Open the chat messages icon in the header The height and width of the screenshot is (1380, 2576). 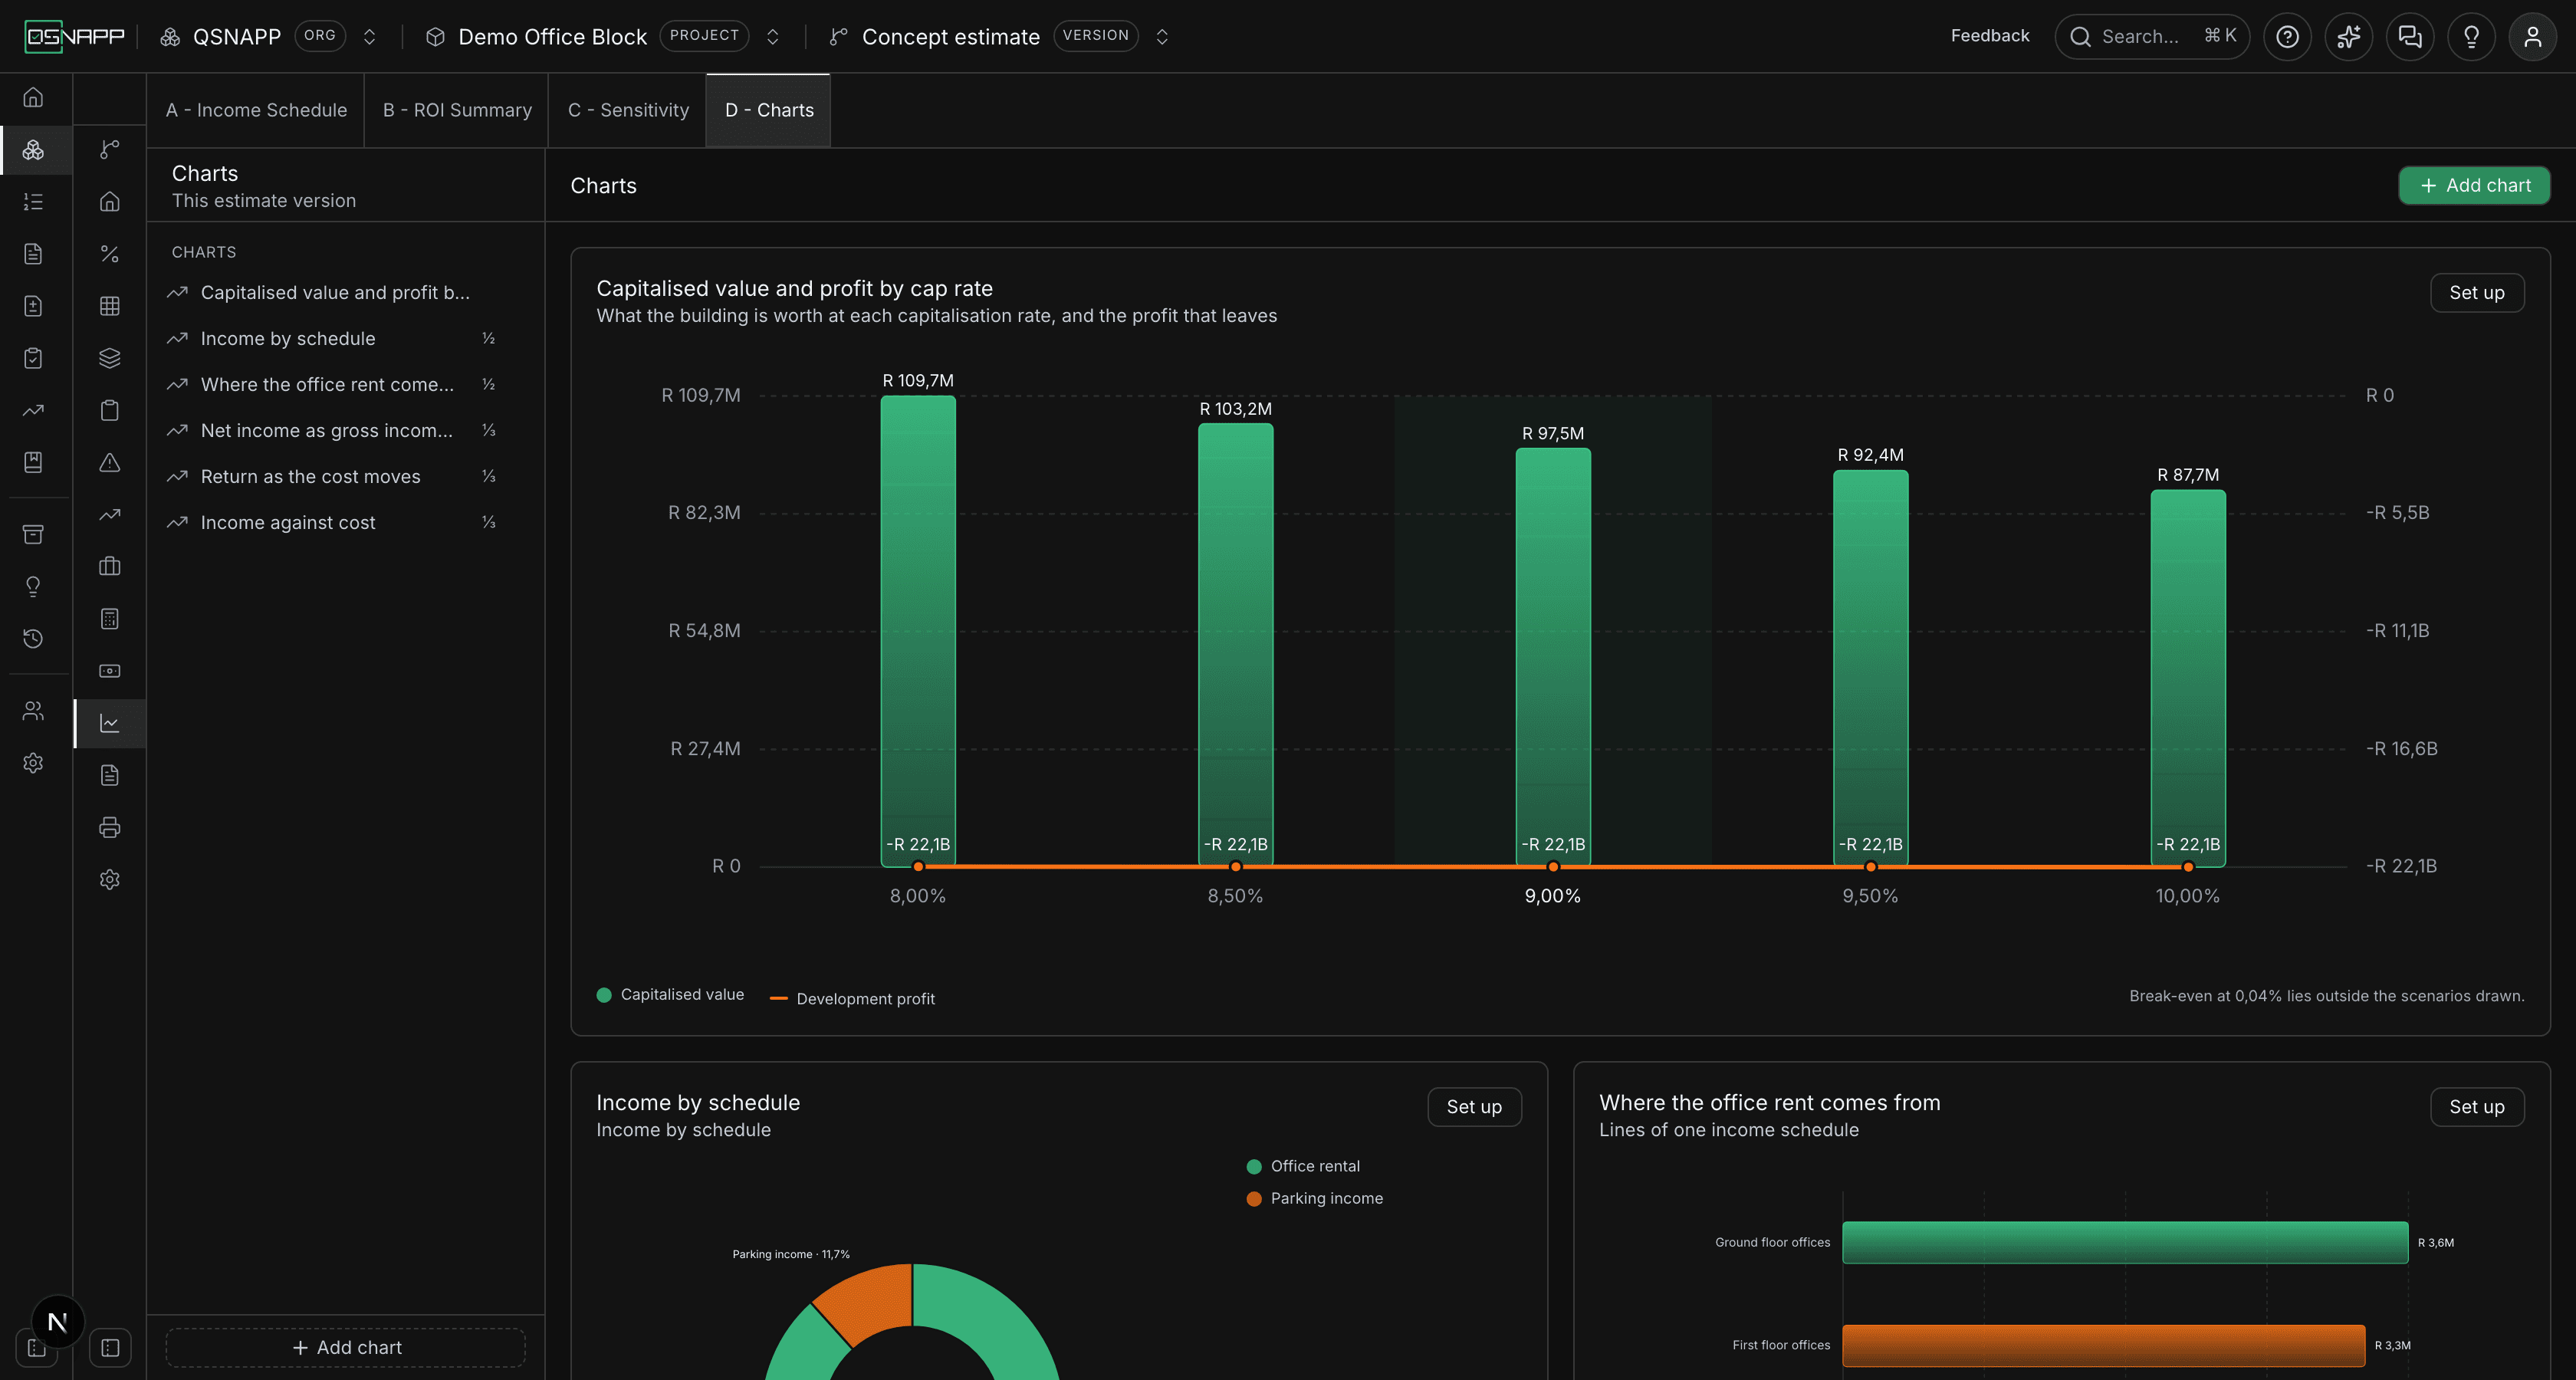tap(2410, 37)
